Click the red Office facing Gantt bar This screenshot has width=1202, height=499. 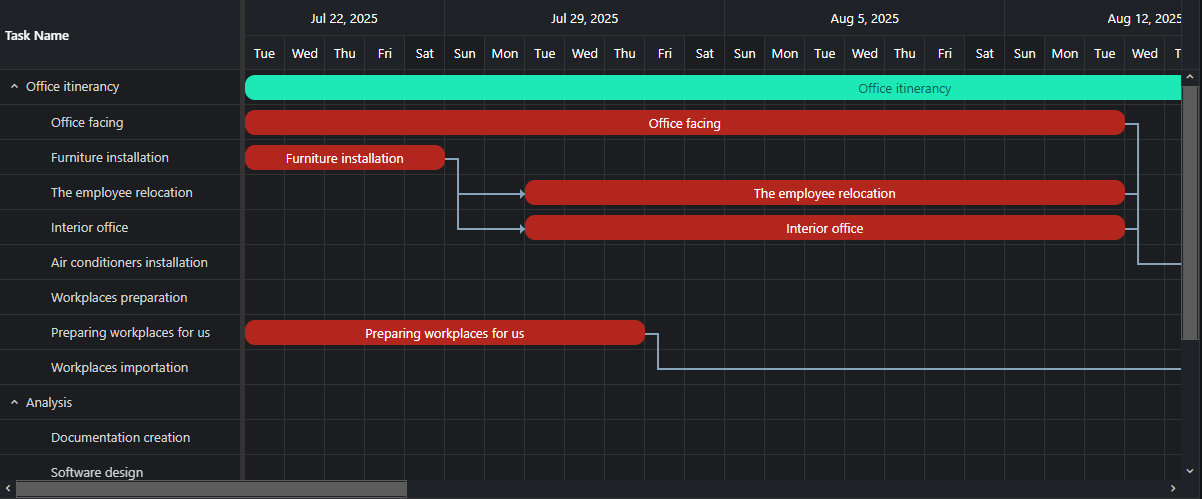point(685,123)
